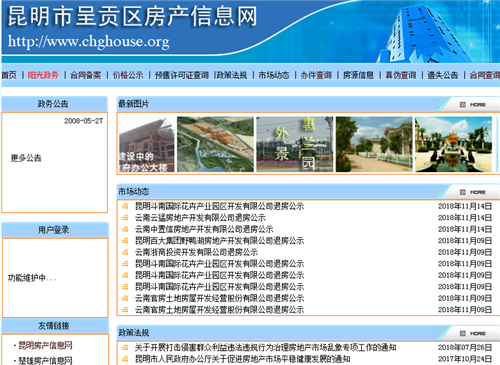Click the 2018年07月26日 date in 政策法规

[x=465, y=348]
